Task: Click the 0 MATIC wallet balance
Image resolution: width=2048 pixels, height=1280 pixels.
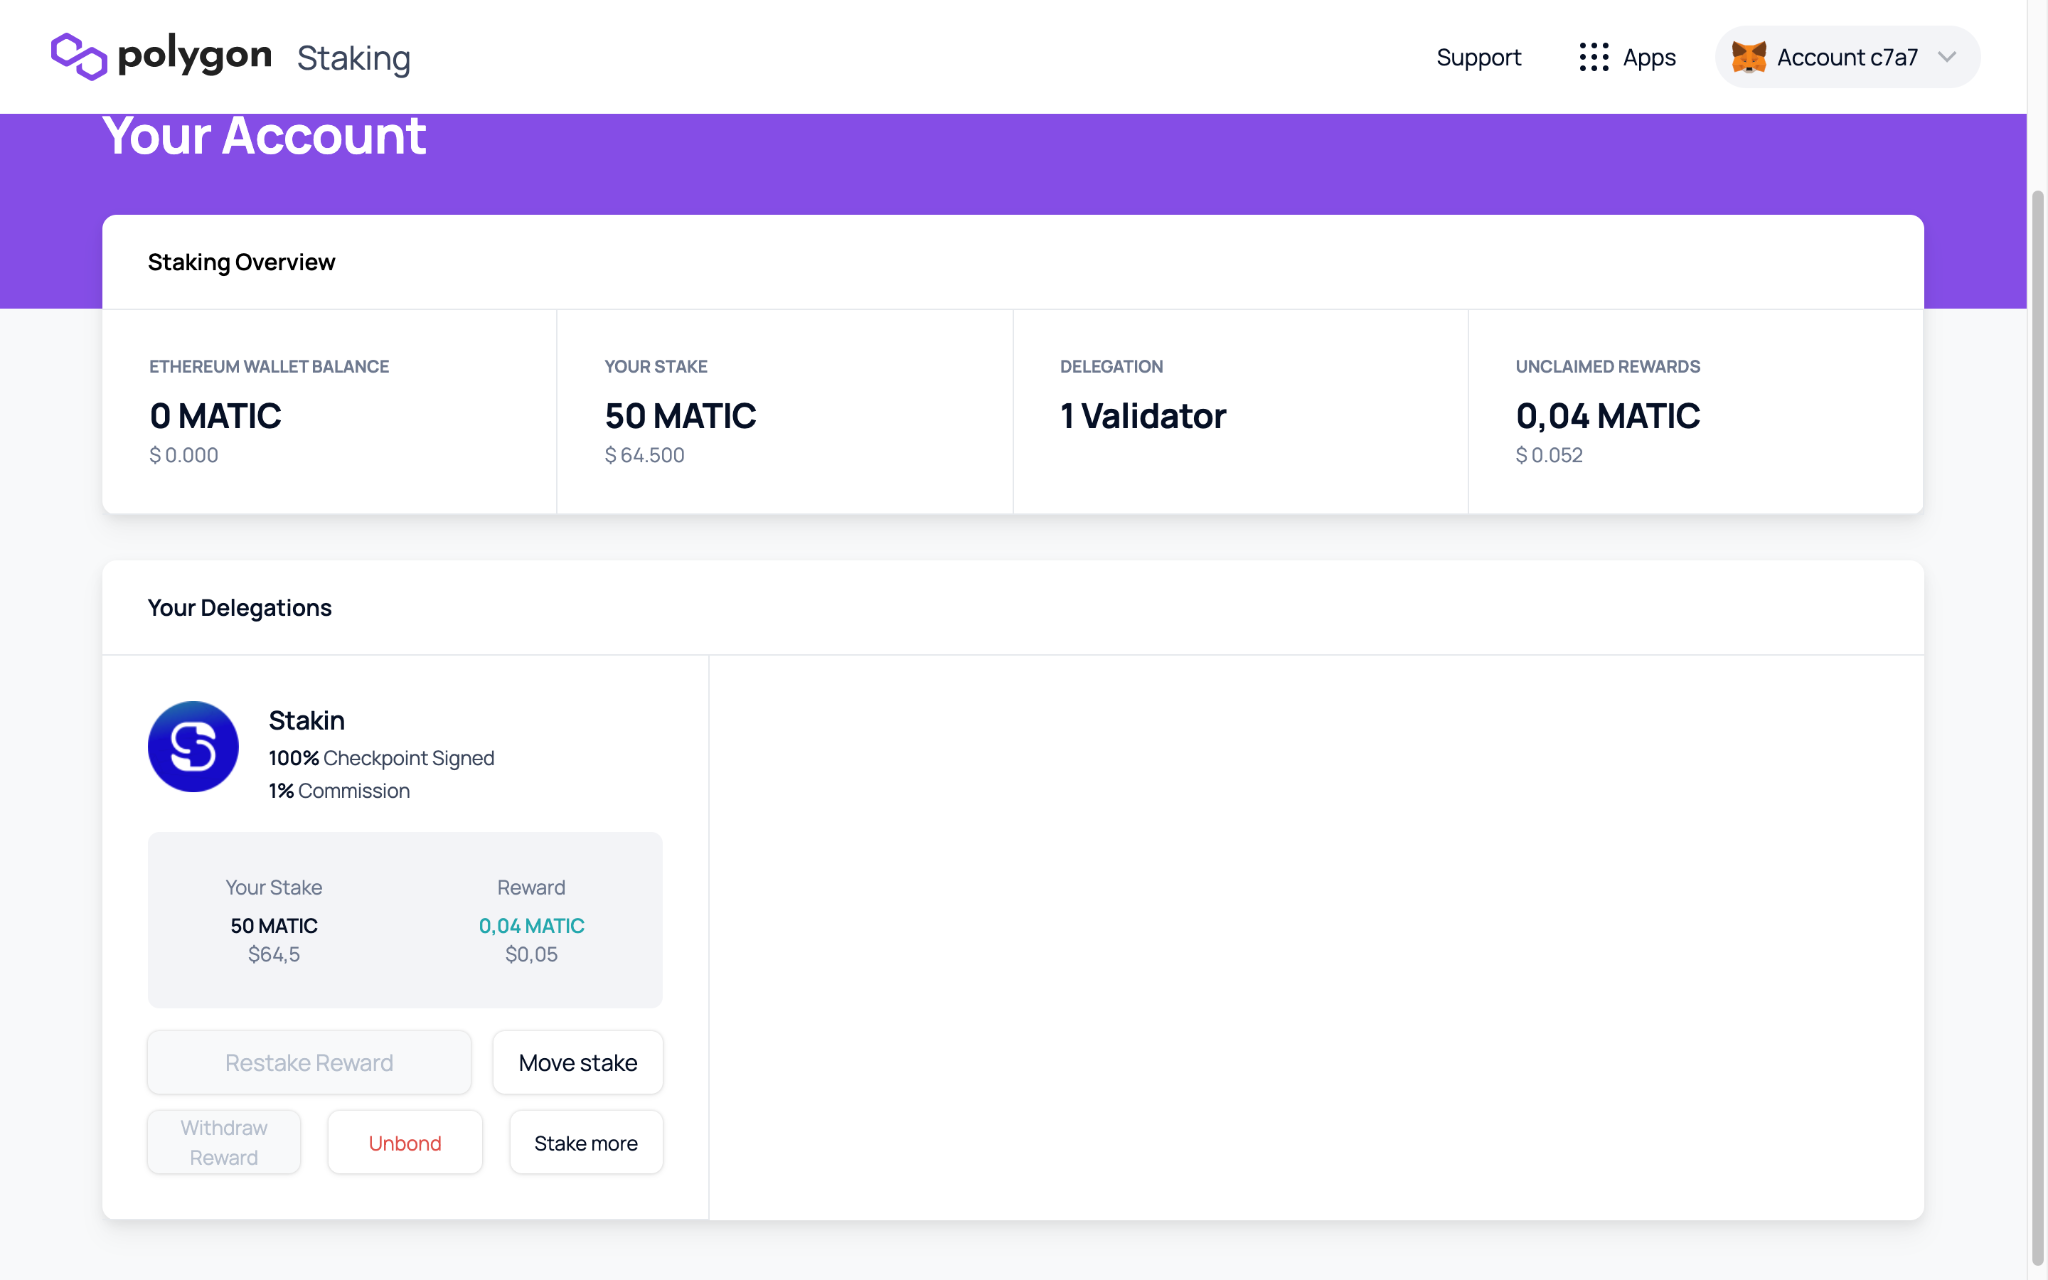Action: (x=215, y=415)
